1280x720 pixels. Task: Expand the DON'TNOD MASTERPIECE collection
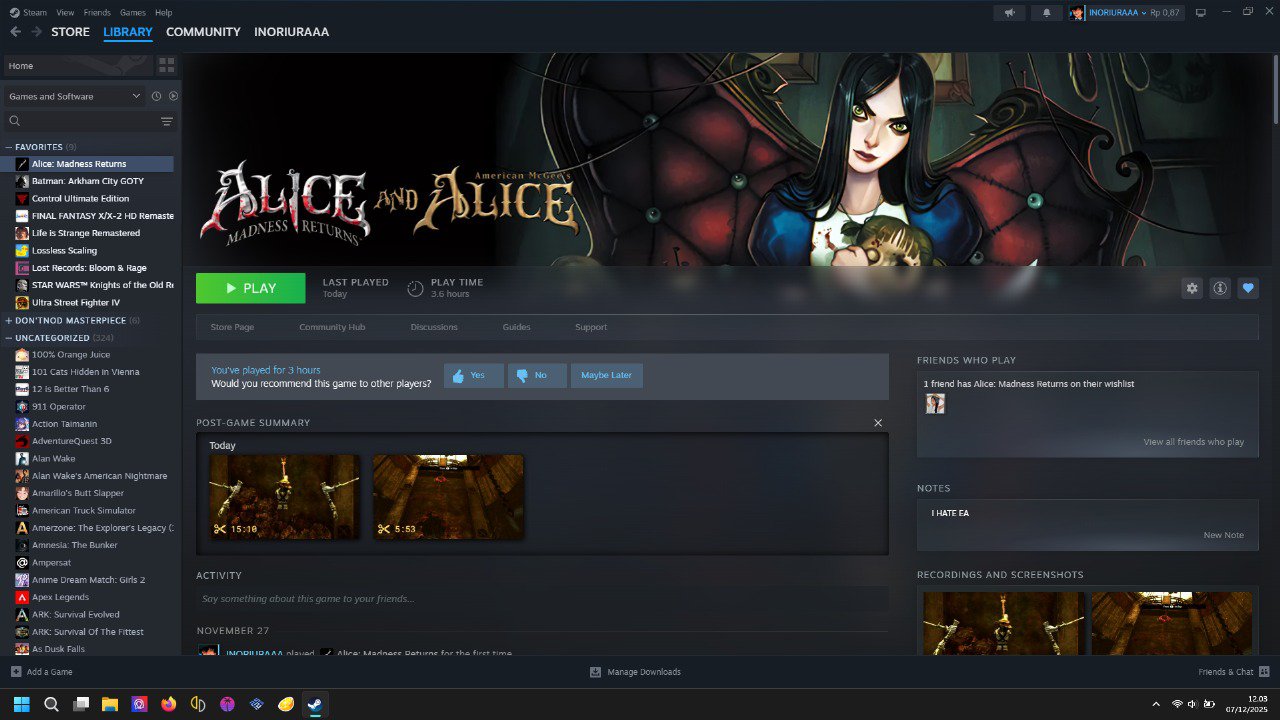point(9,321)
